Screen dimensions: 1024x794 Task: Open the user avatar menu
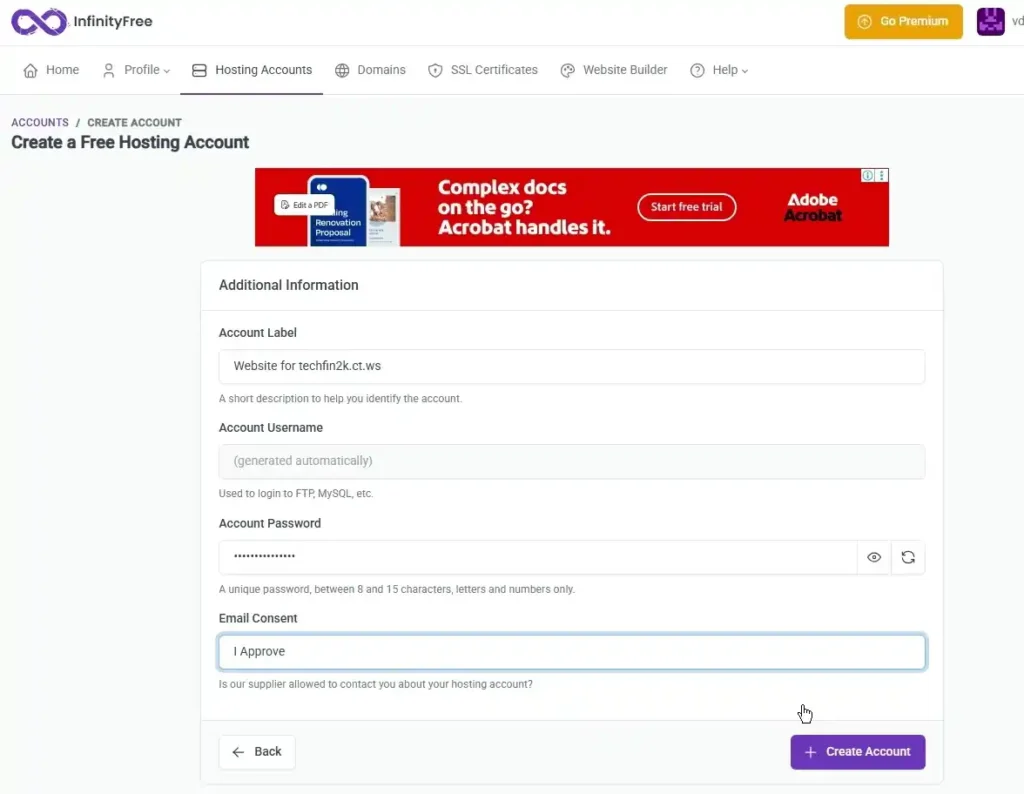[990, 22]
